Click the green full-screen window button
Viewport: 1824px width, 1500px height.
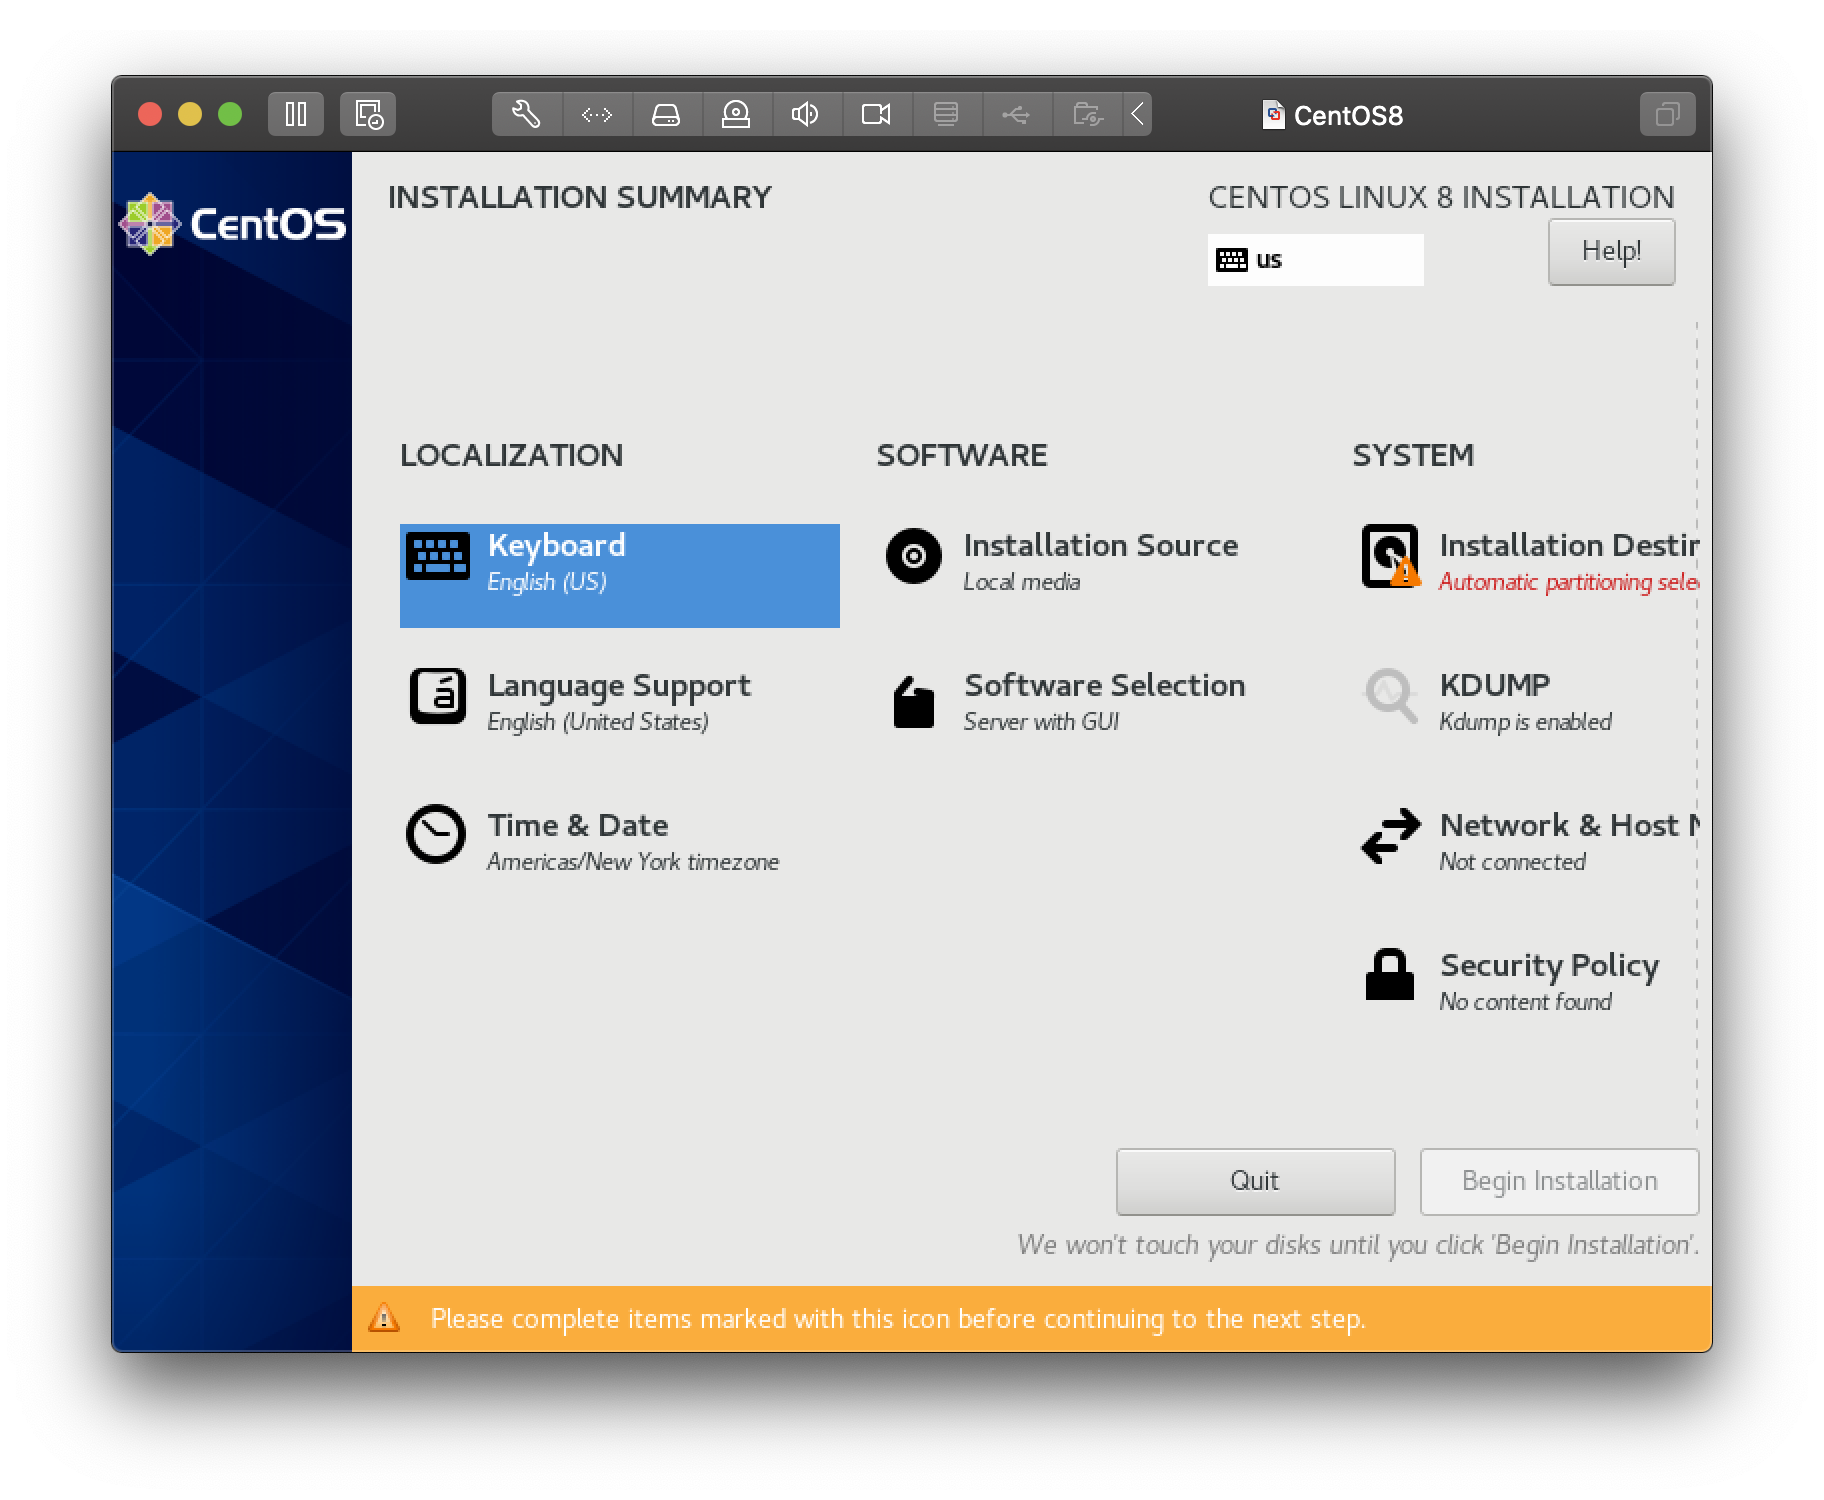(230, 114)
